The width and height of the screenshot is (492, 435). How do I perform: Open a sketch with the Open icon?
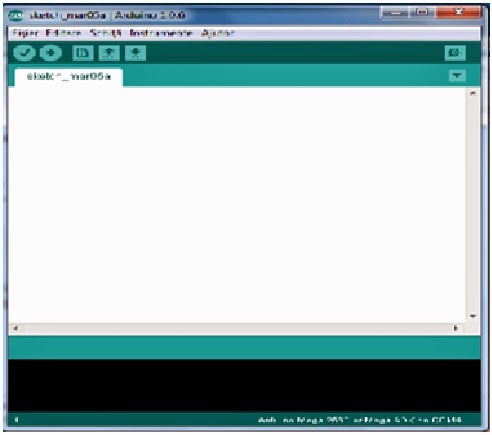(x=109, y=53)
